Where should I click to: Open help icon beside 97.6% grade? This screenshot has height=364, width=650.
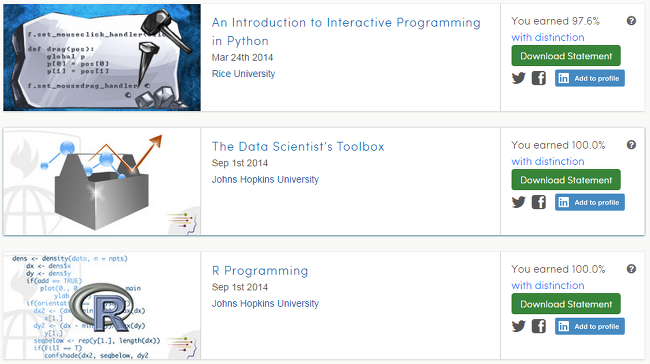631,21
